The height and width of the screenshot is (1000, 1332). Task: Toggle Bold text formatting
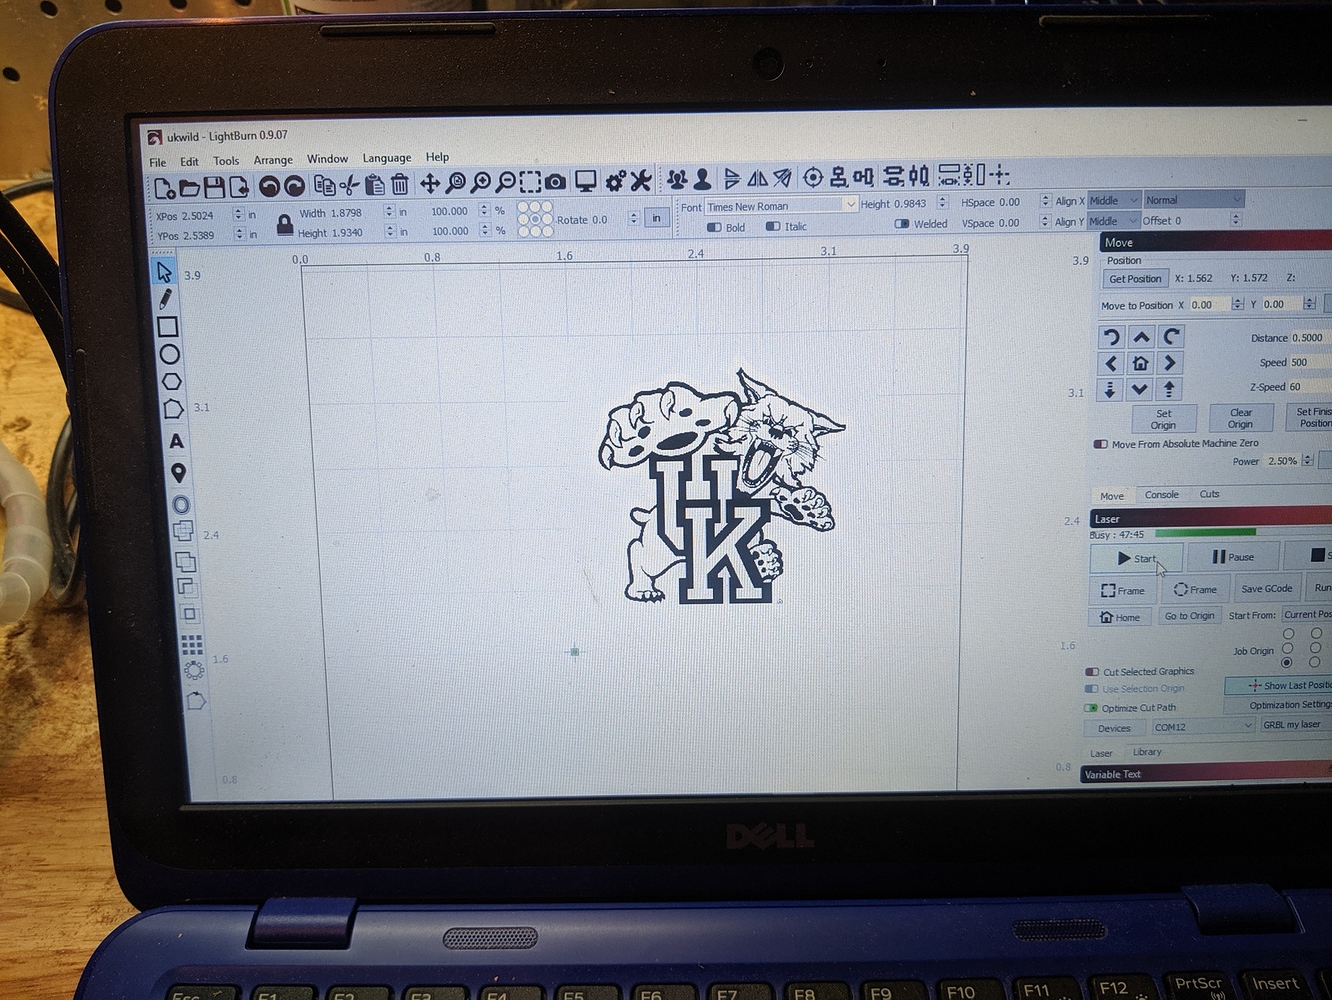point(716,227)
